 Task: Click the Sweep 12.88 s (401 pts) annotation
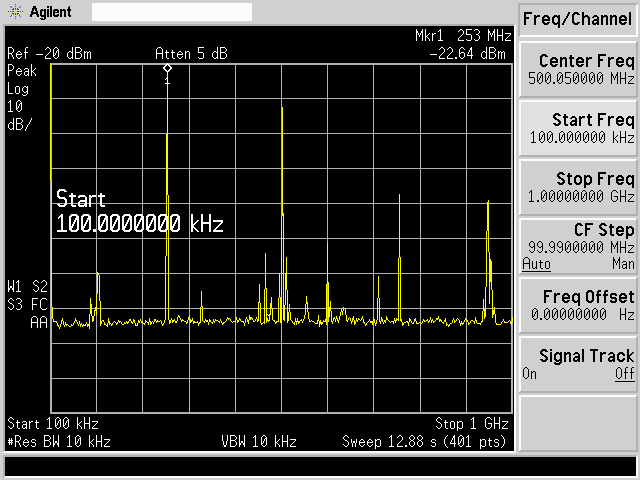[x=424, y=442]
